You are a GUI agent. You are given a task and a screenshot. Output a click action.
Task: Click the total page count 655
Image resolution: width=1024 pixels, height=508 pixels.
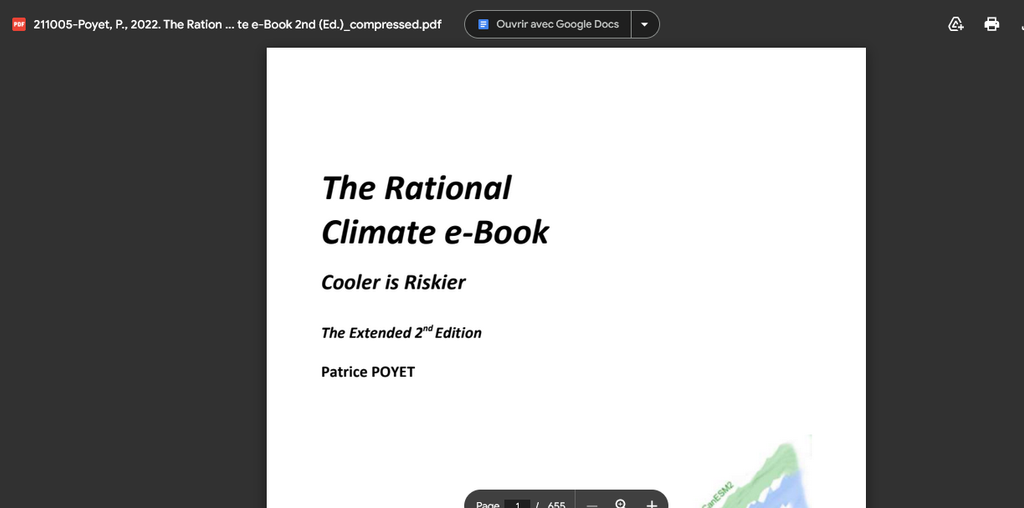pyautogui.click(x=556, y=504)
